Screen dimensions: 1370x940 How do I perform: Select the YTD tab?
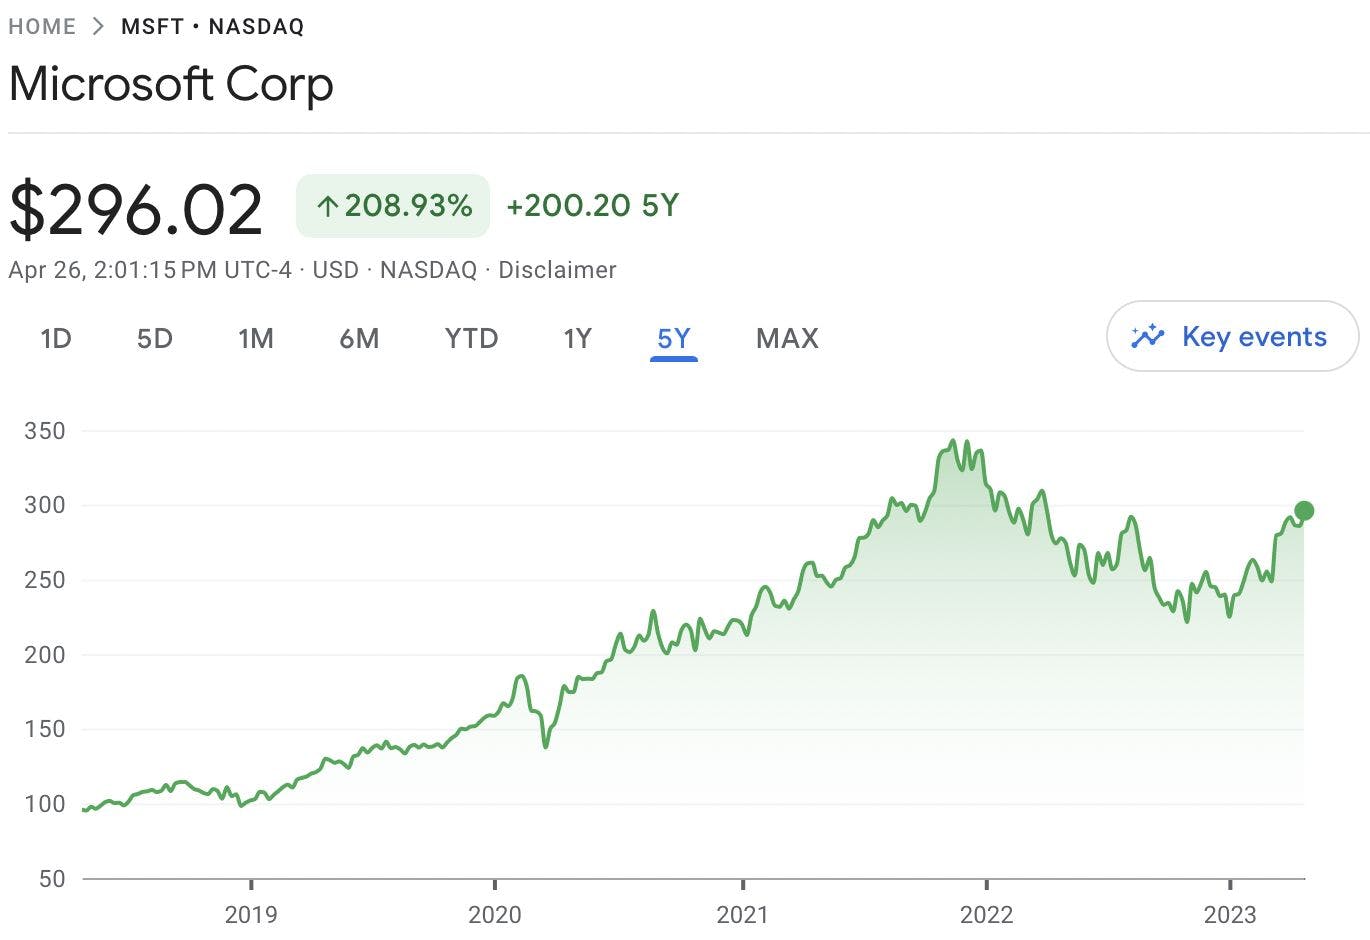click(471, 339)
